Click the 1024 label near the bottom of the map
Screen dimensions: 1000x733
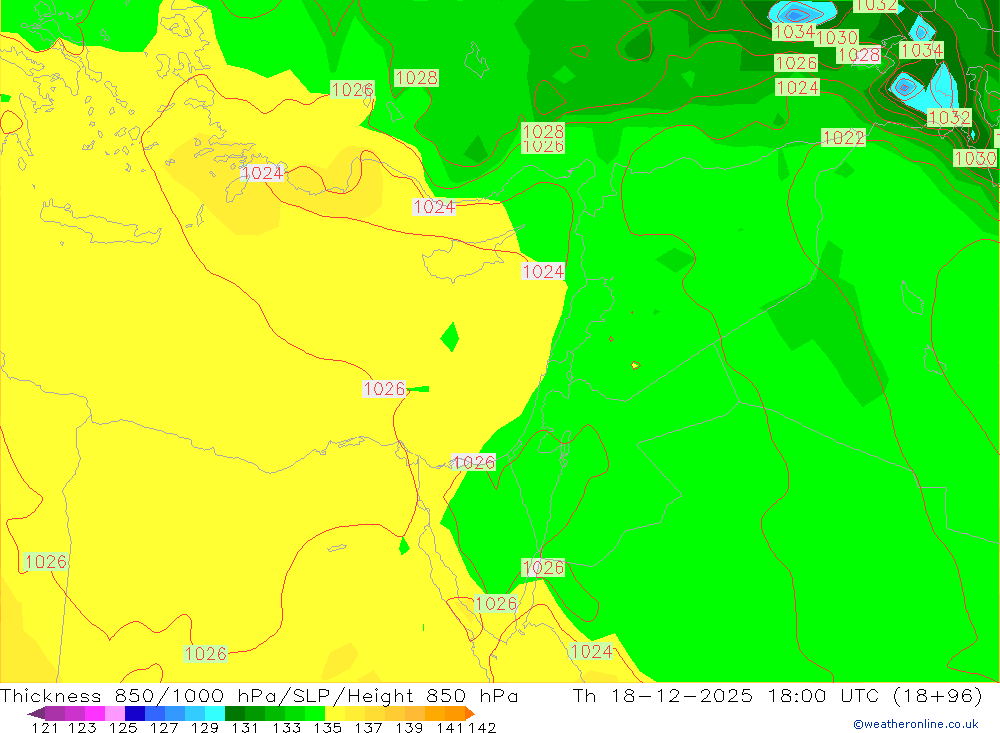[x=592, y=651]
